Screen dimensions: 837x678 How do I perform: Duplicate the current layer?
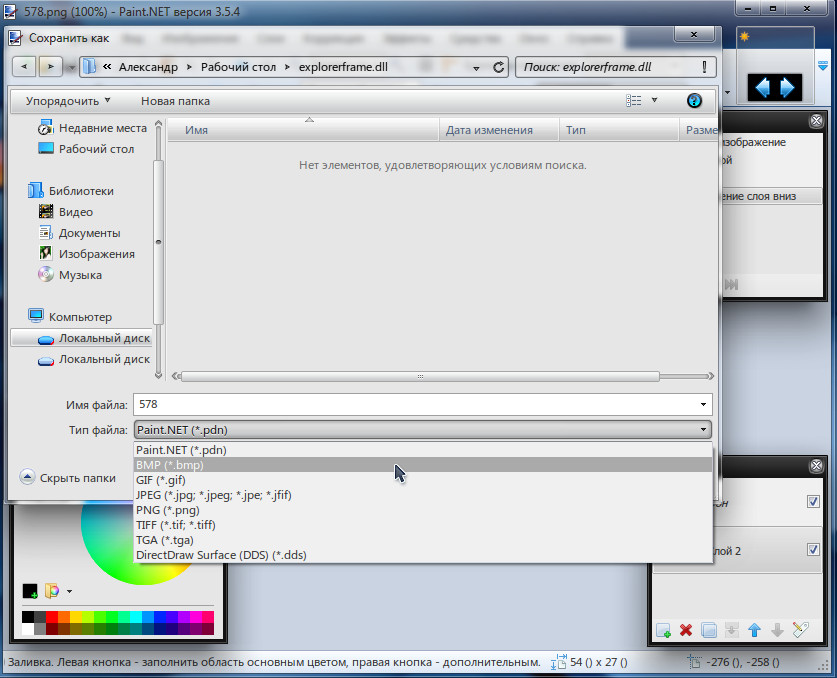point(709,630)
